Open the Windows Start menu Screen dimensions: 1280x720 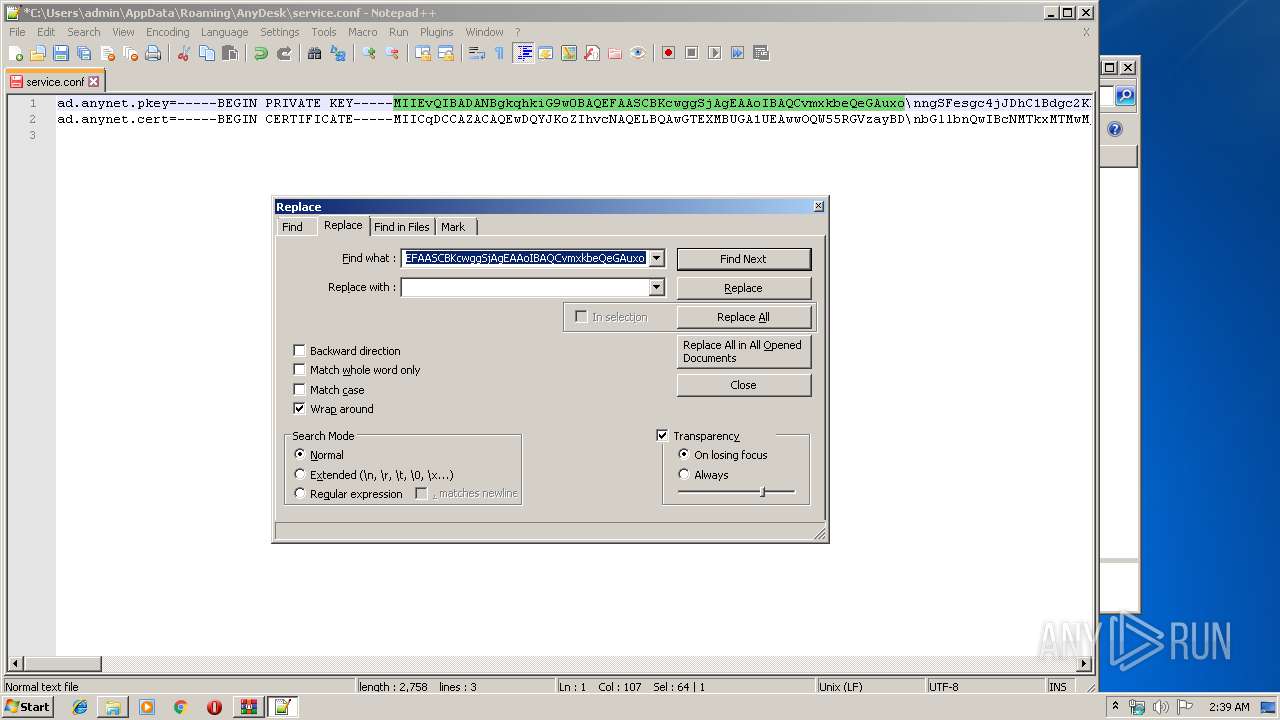tap(28, 707)
